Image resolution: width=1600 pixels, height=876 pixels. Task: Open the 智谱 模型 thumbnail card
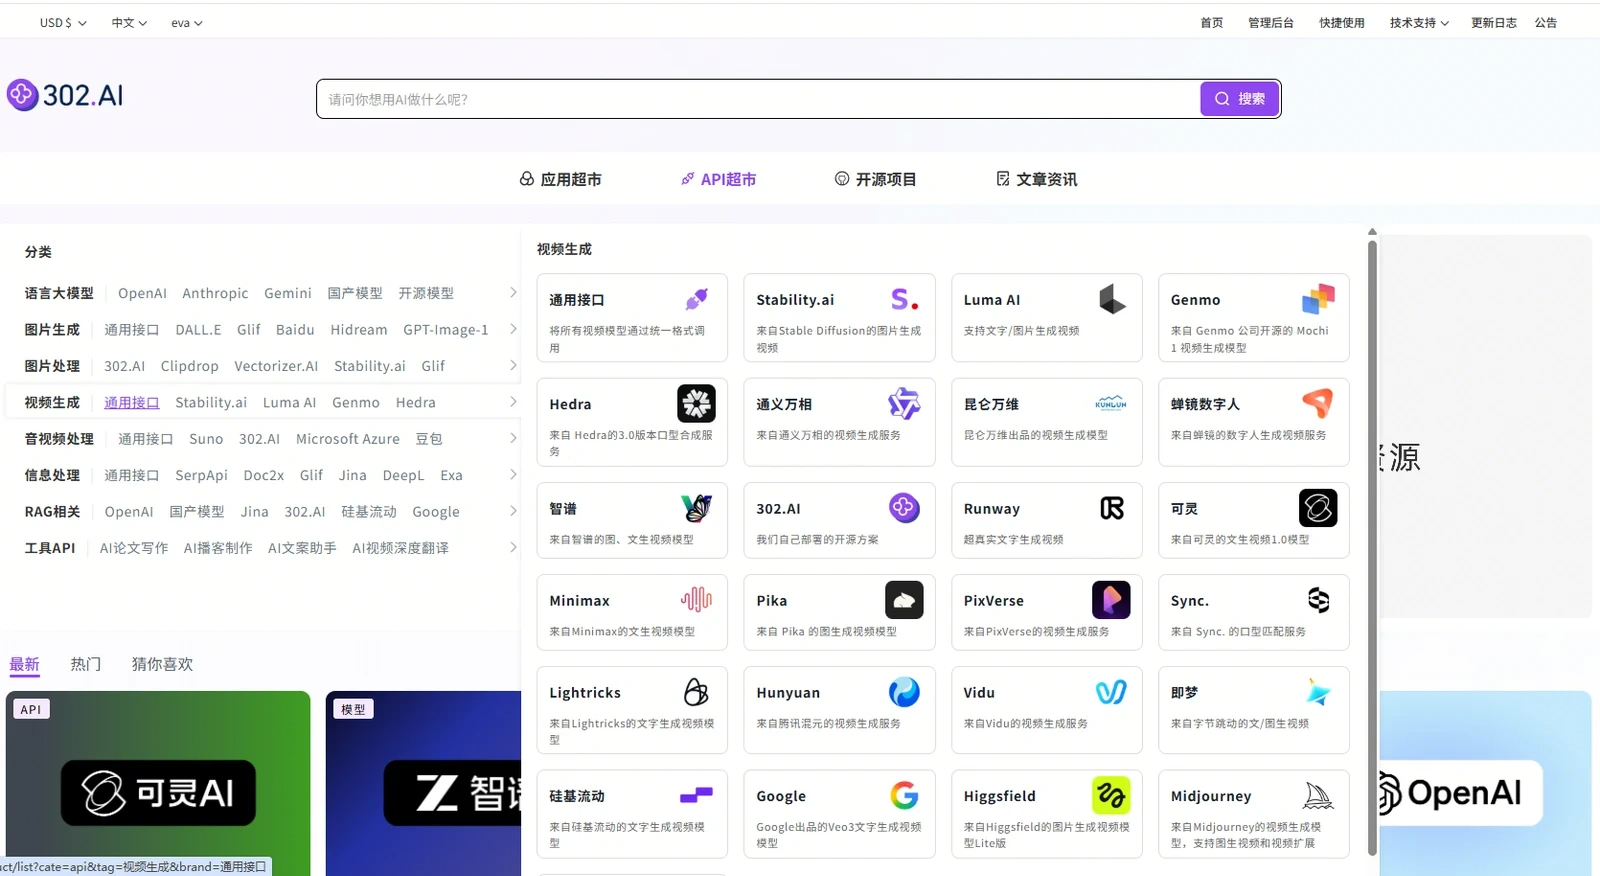424,783
